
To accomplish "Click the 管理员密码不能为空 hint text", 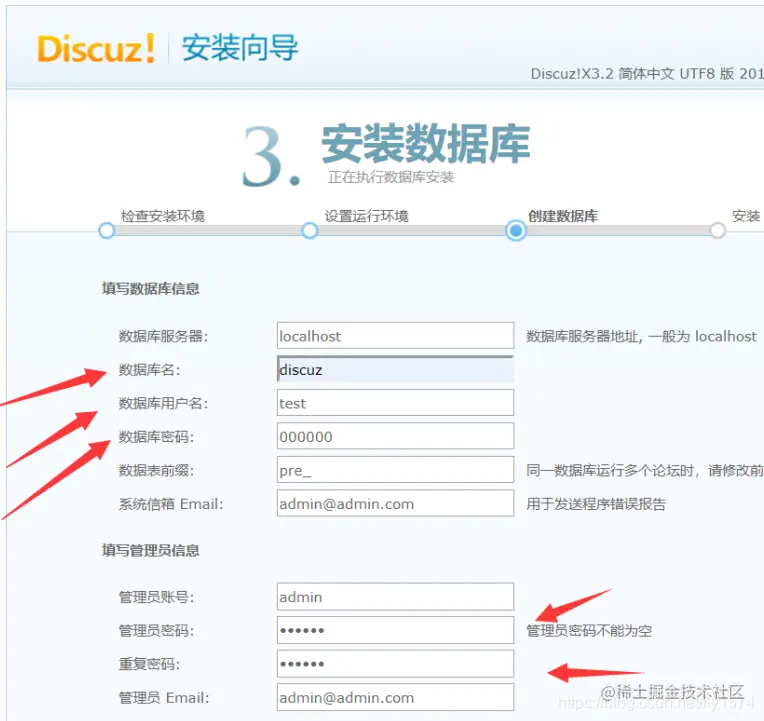I will [589, 631].
